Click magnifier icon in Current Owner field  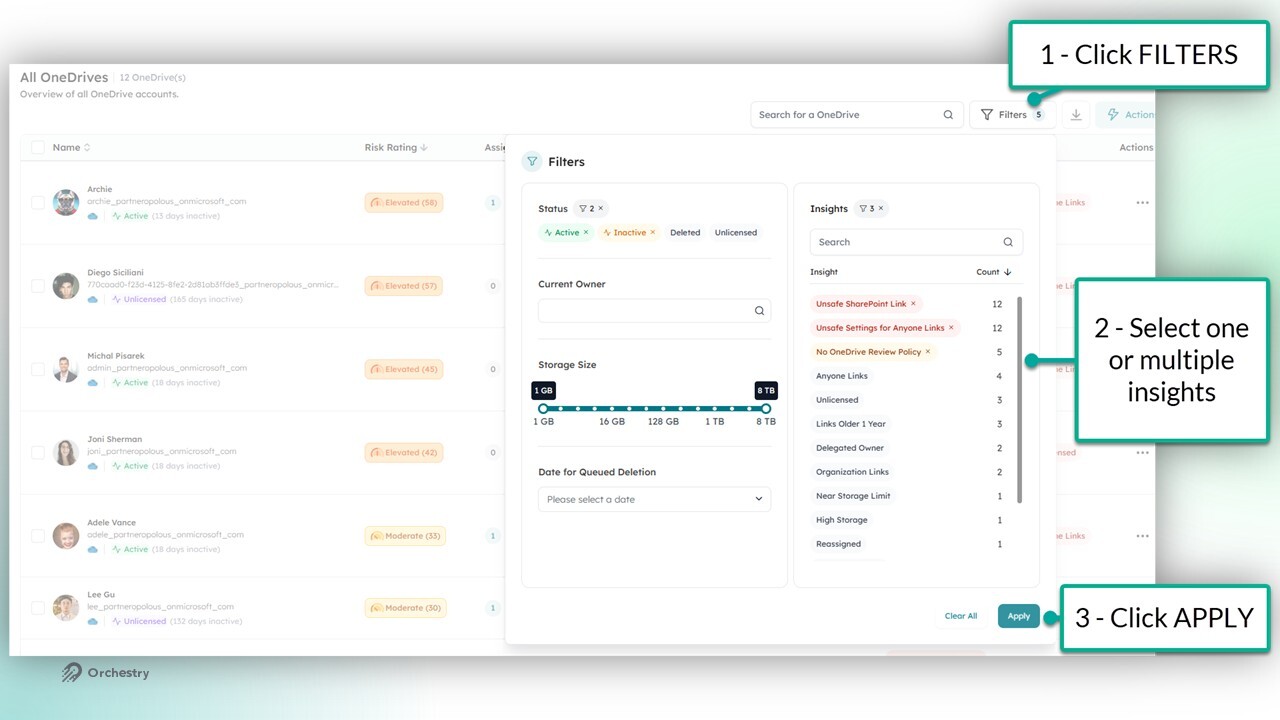[x=759, y=311]
